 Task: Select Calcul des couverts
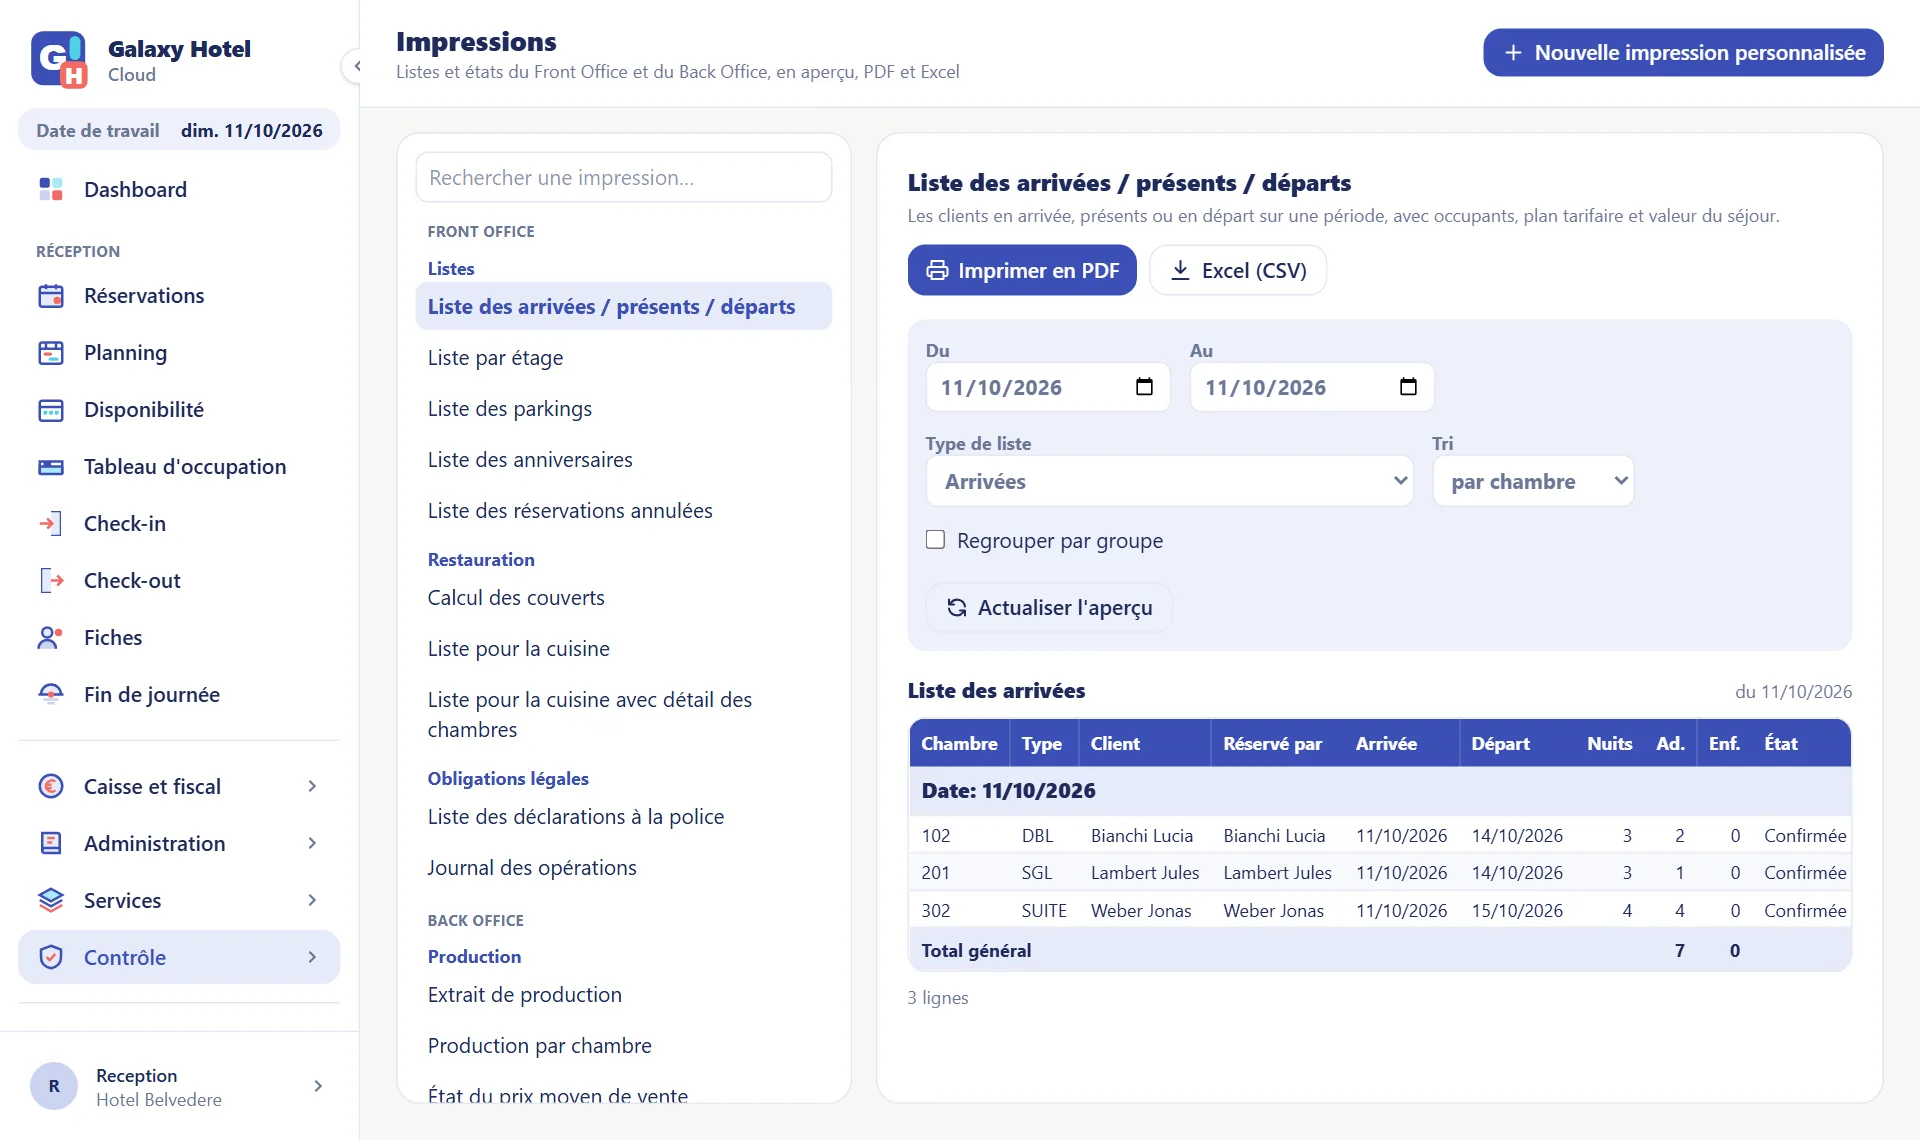tap(623, 598)
